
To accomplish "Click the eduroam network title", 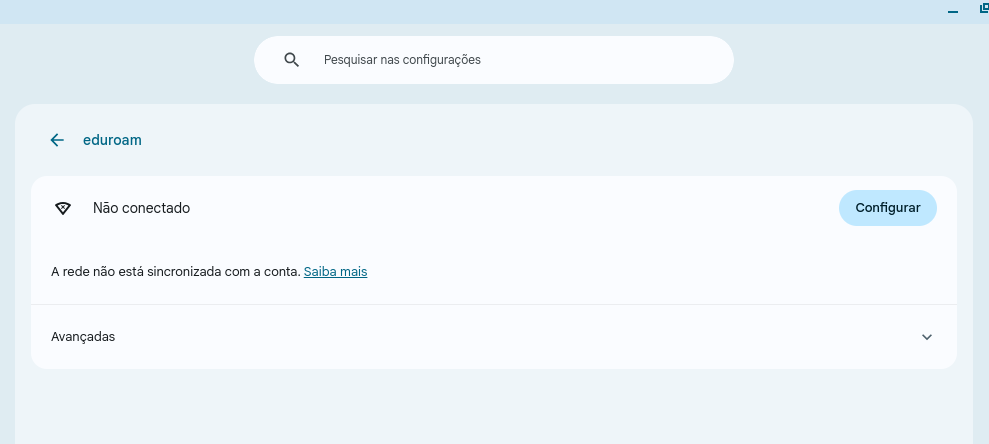I will pyautogui.click(x=112, y=140).
